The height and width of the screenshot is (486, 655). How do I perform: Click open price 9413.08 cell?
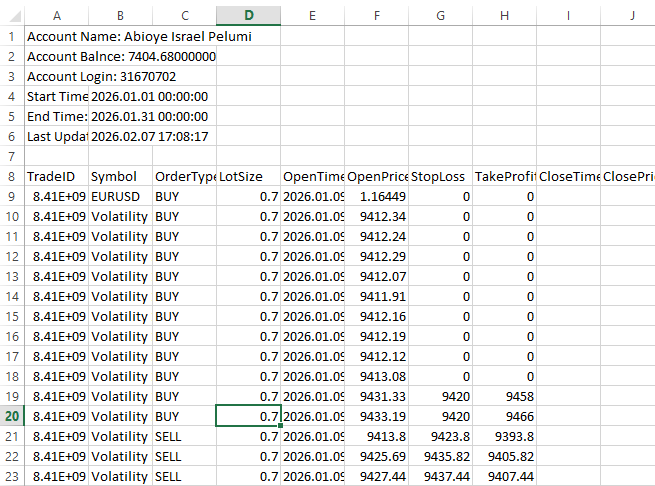coord(376,377)
